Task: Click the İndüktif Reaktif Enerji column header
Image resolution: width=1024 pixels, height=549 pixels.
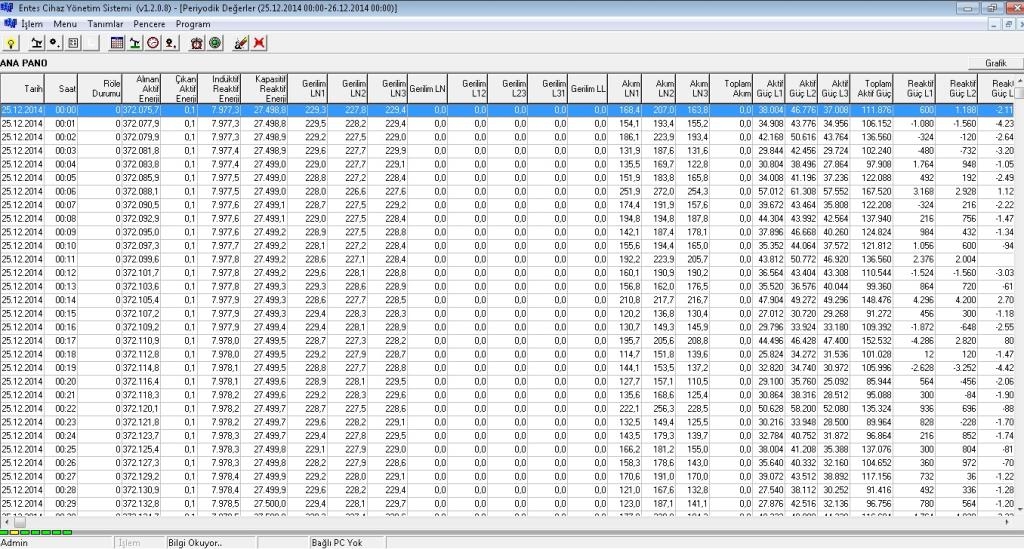Action: [219, 88]
